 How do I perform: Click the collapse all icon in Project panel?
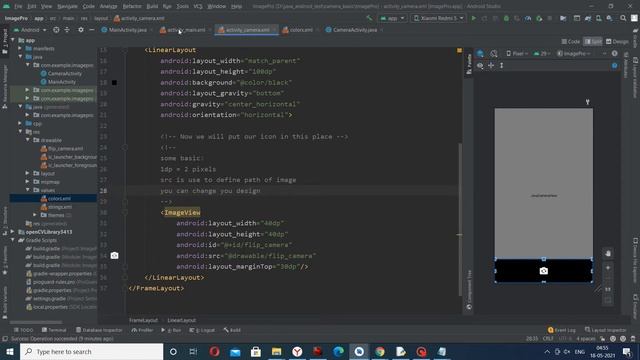pyautogui.click(x=67, y=30)
